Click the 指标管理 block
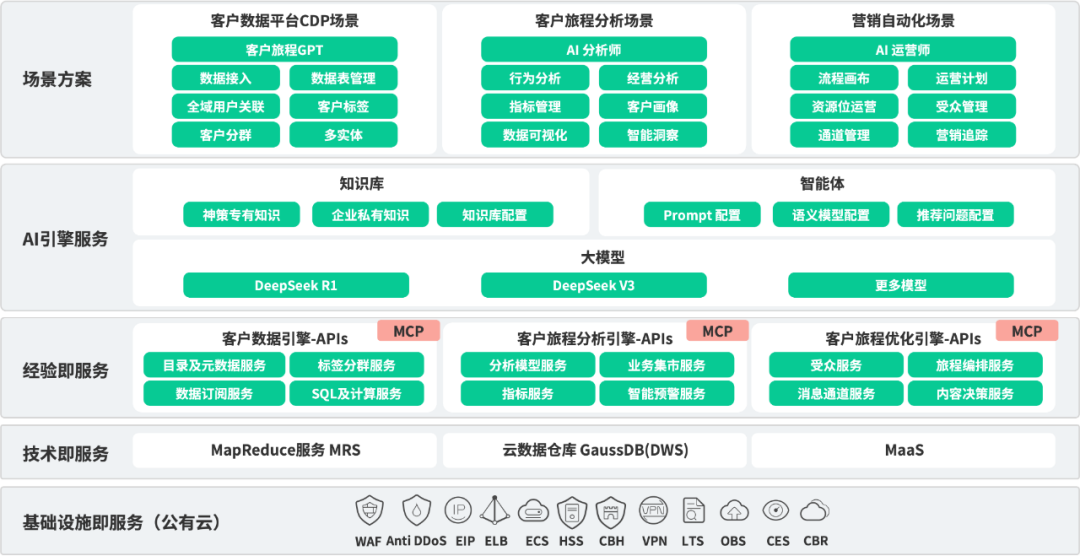The image size is (1080, 556). pos(535,106)
